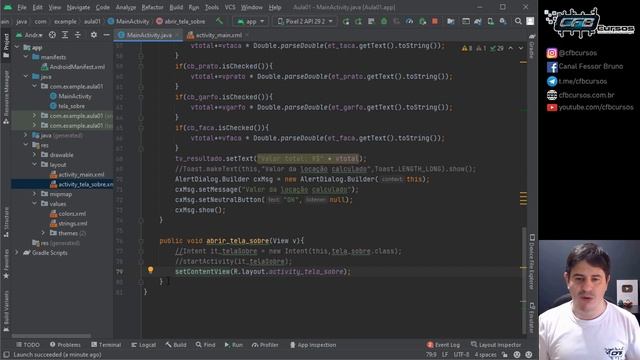The width and height of the screenshot is (640, 360).
Task: Open the Pixel 2 API 29 device dropdown
Action: click(x=305, y=21)
